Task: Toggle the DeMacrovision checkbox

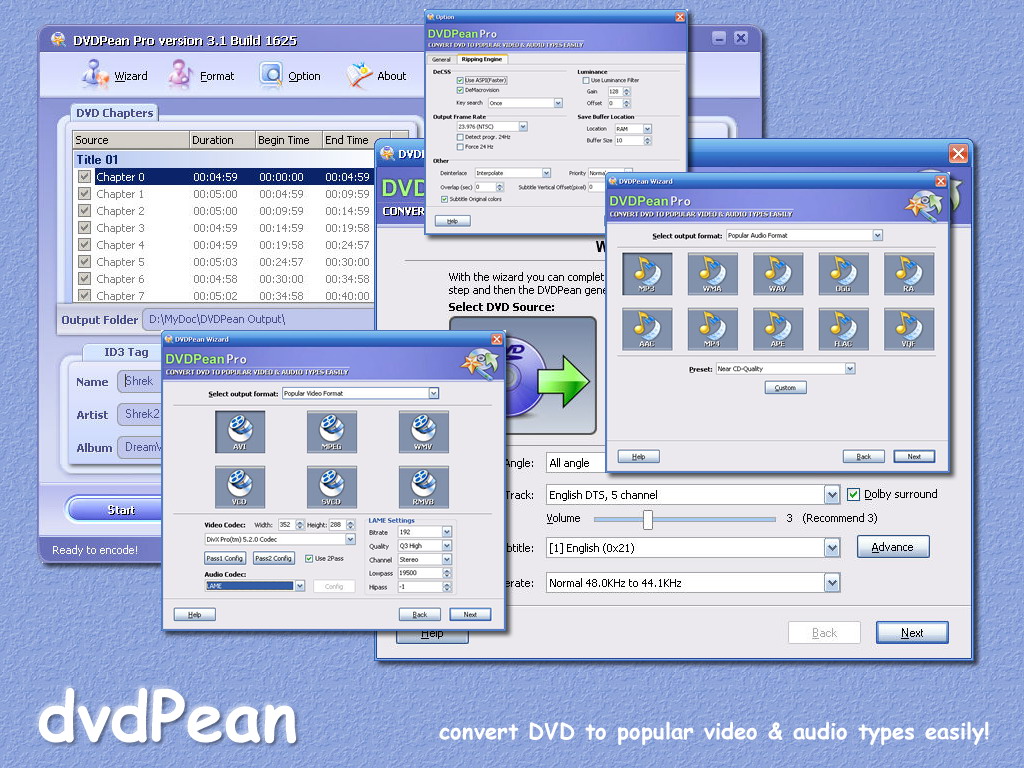Action: pos(460,90)
